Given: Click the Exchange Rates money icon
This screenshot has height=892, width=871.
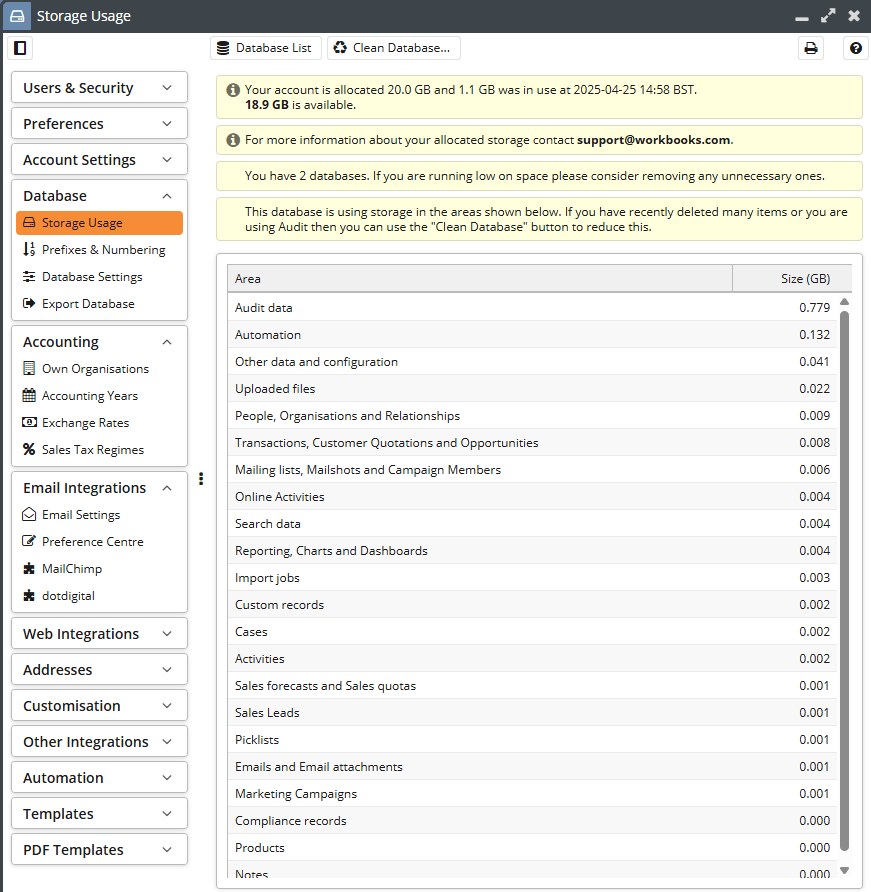Looking at the screenshot, I should [x=29, y=422].
